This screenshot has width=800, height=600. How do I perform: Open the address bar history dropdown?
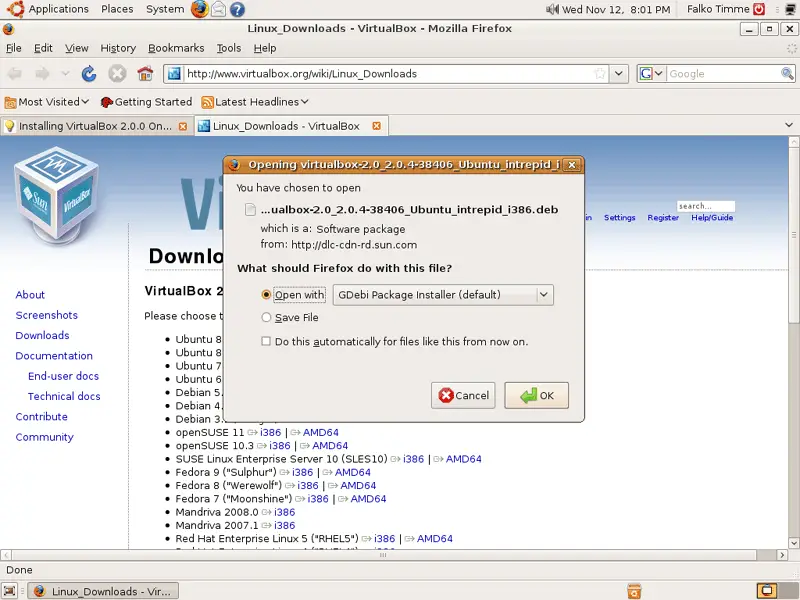pyautogui.click(x=618, y=74)
